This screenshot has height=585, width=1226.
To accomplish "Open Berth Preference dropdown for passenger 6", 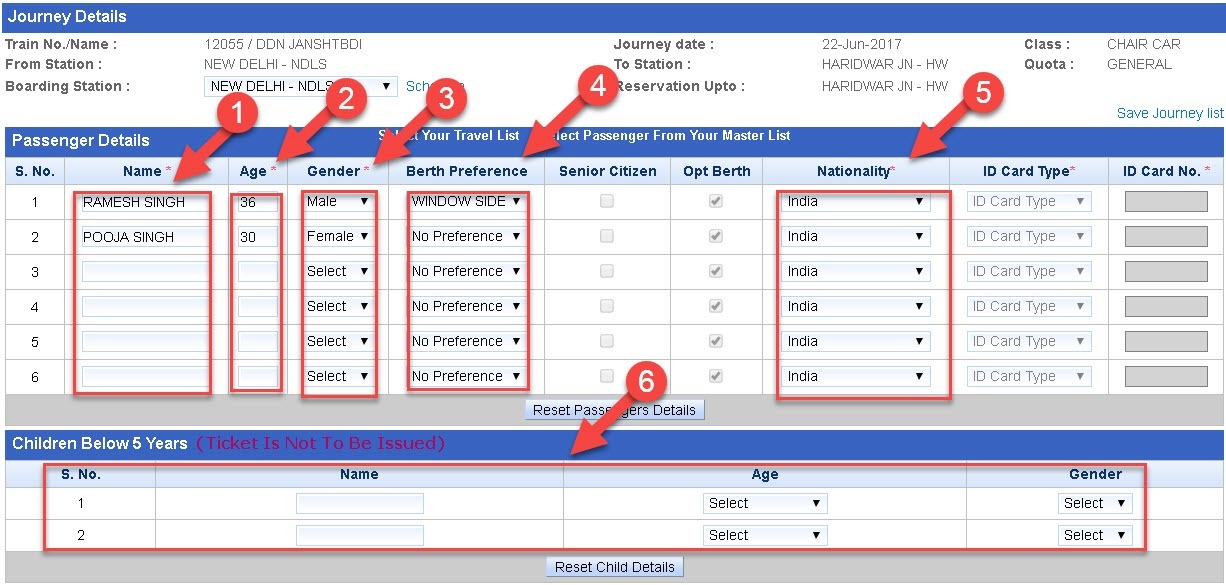I will [466, 376].
